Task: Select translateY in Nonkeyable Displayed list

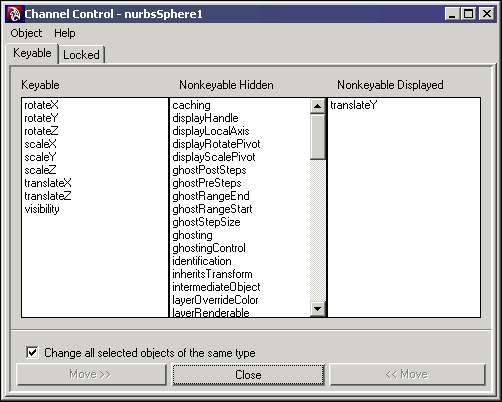Action: [354, 105]
